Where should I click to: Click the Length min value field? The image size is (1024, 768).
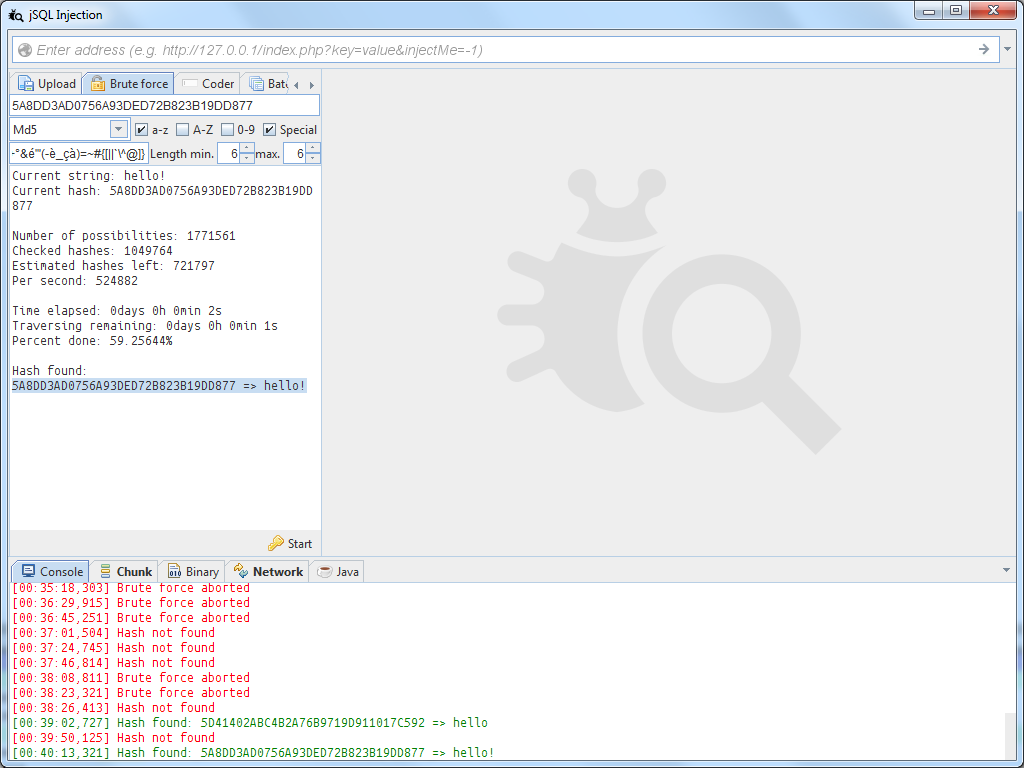point(229,153)
